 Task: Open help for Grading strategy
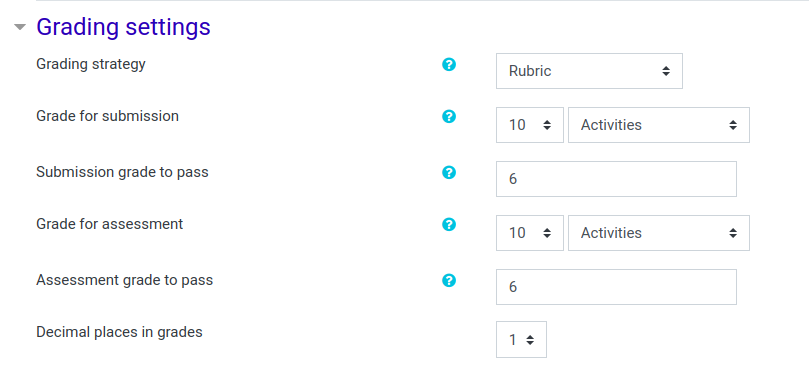(449, 64)
